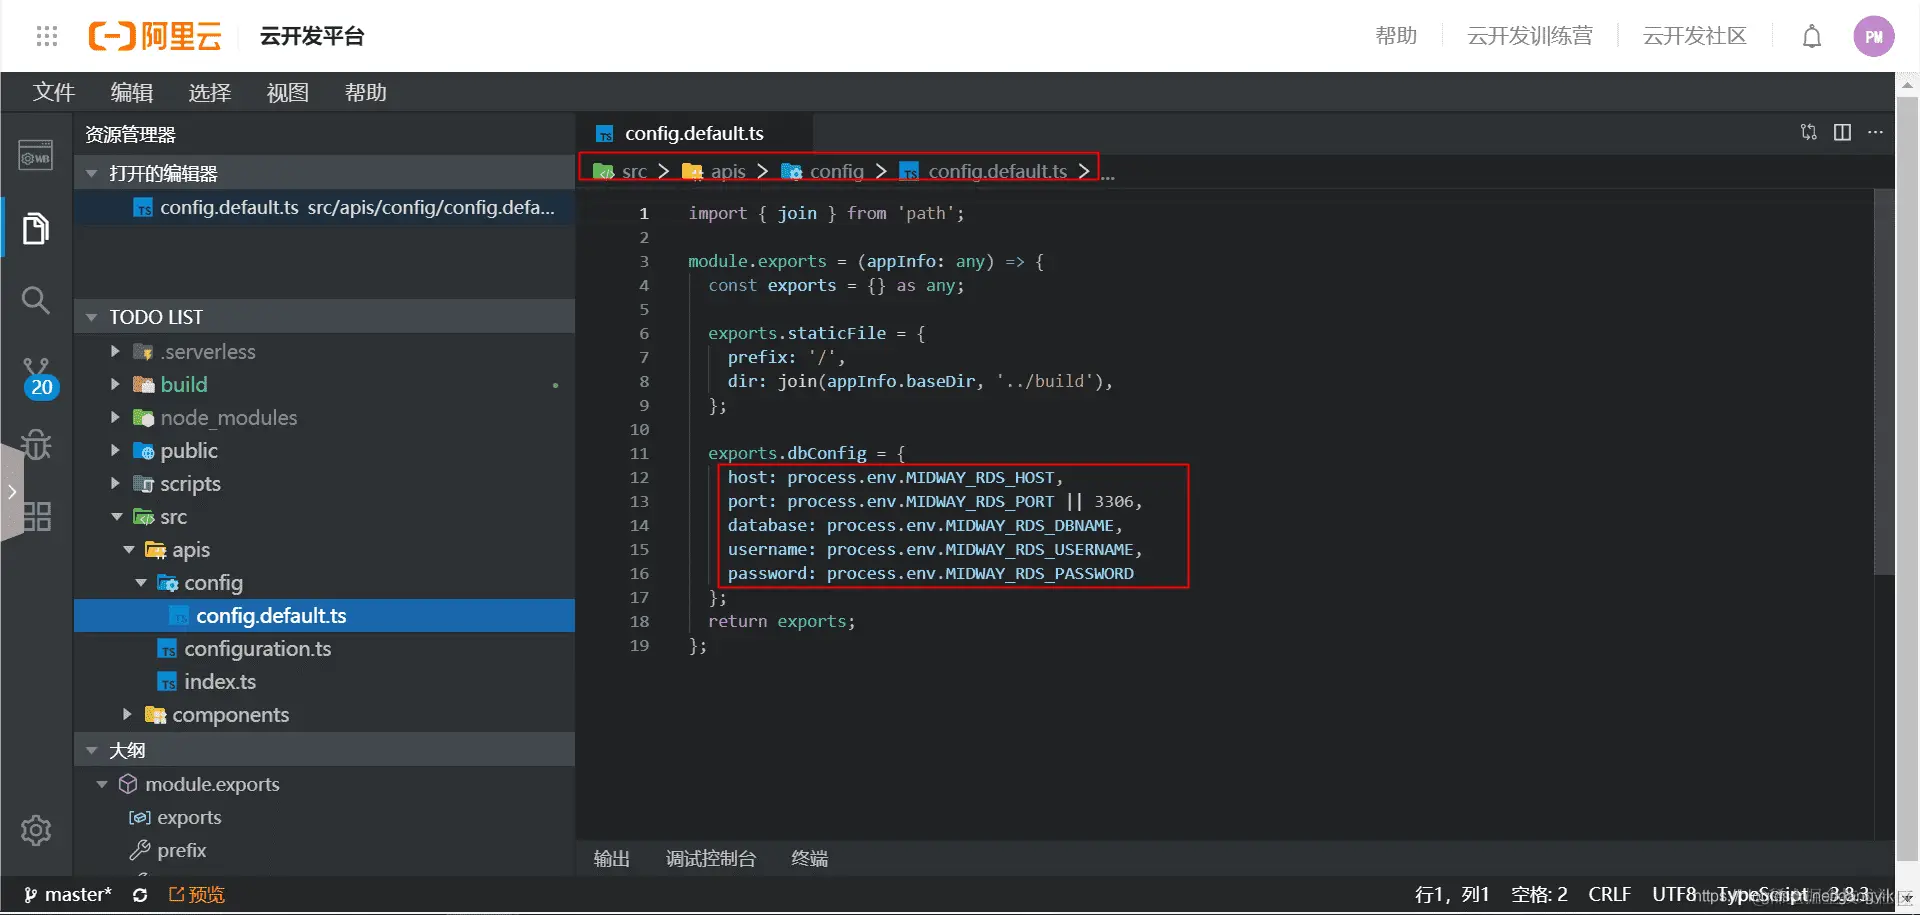The image size is (1920, 915).
Task: Switch to the 调试控制台 tab
Action: tap(711, 859)
